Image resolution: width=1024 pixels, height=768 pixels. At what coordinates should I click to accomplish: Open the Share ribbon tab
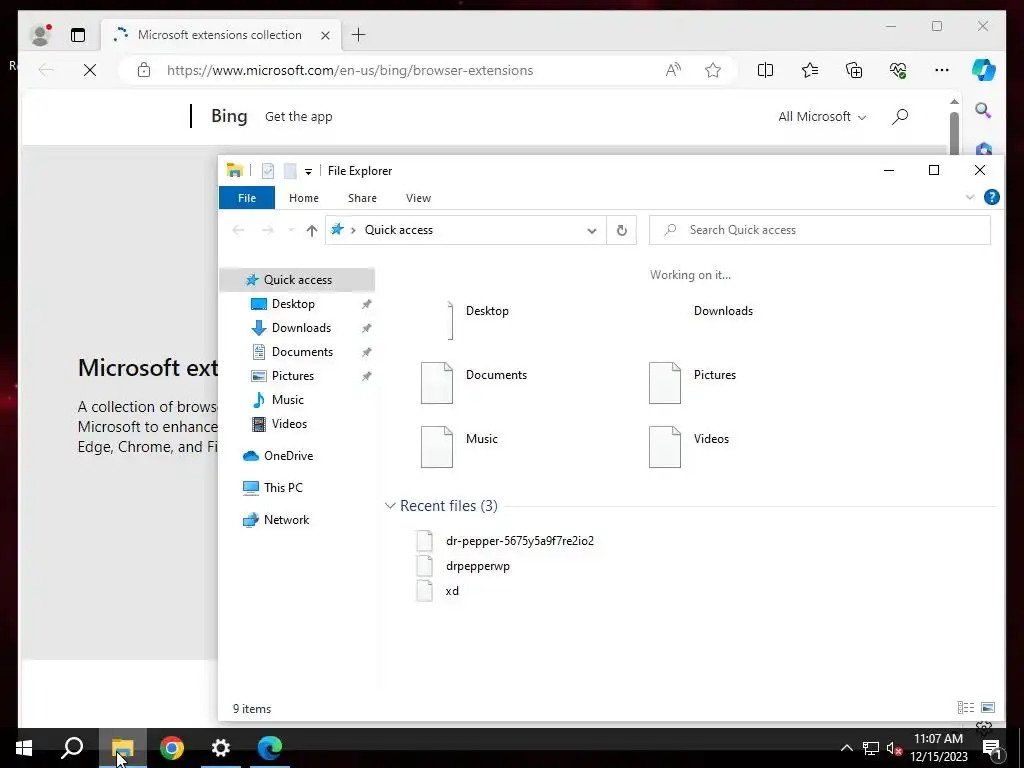362,198
